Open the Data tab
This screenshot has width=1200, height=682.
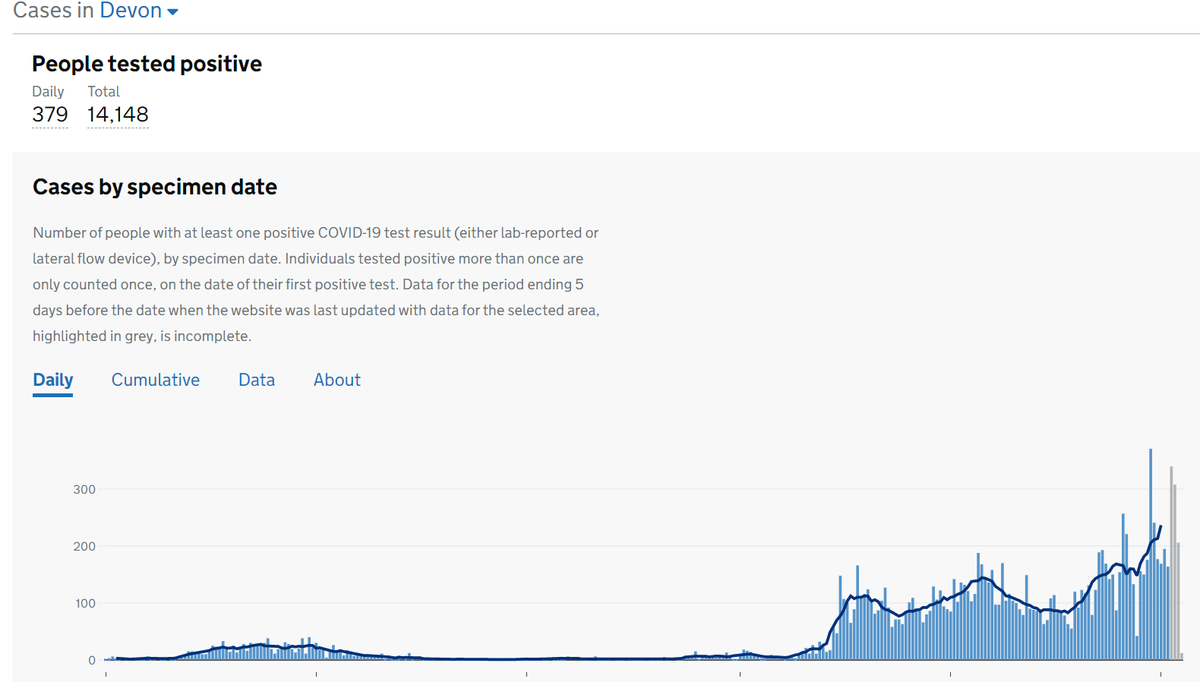click(256, 380)
